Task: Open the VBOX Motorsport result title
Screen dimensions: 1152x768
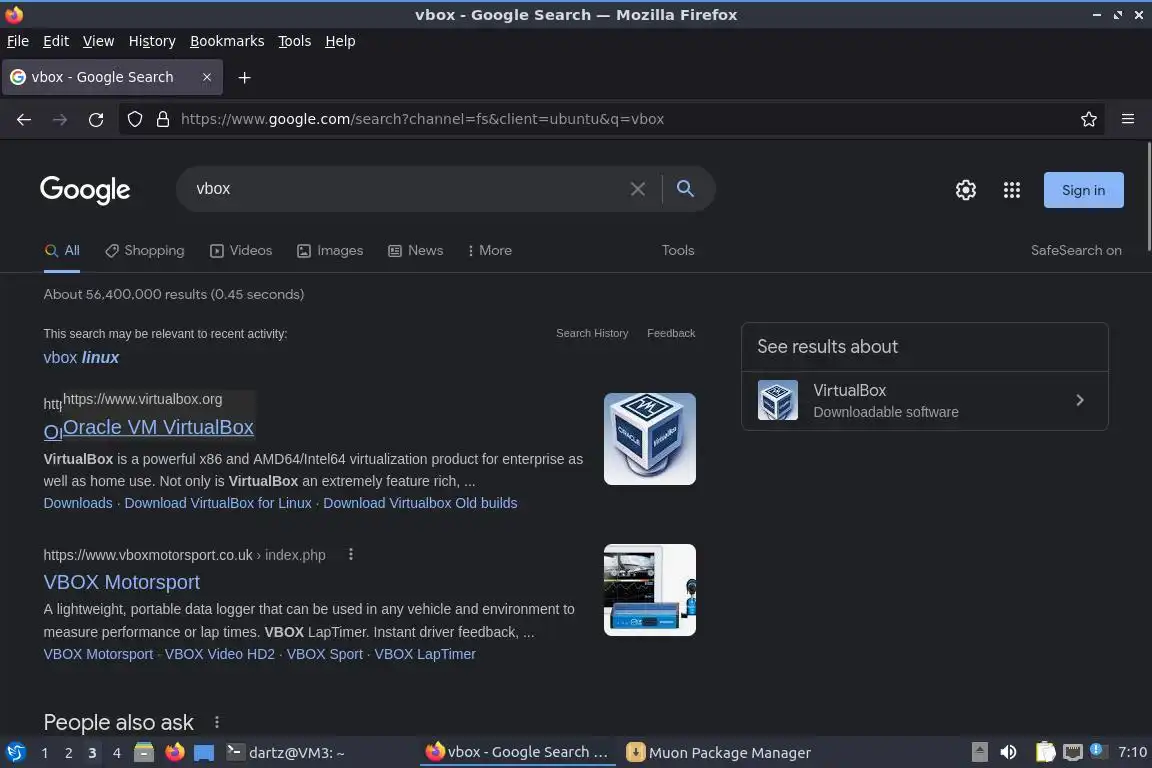Action: pos(121,582)
